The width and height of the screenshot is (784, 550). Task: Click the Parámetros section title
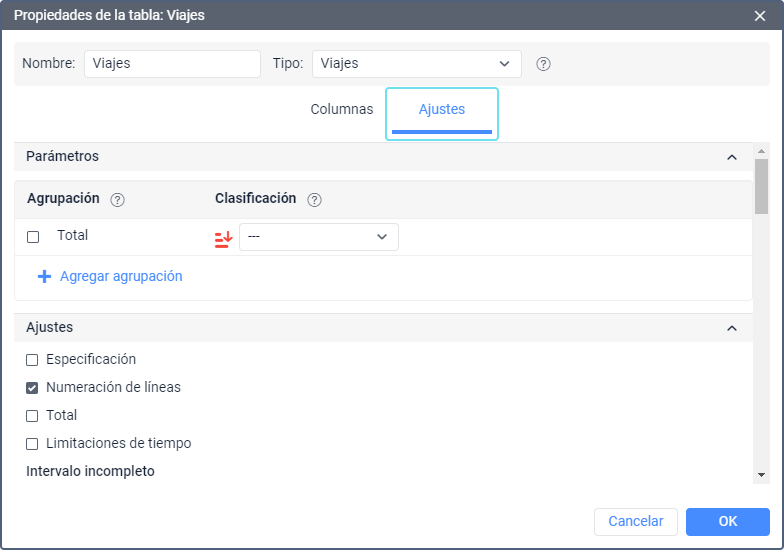[62, 156]
